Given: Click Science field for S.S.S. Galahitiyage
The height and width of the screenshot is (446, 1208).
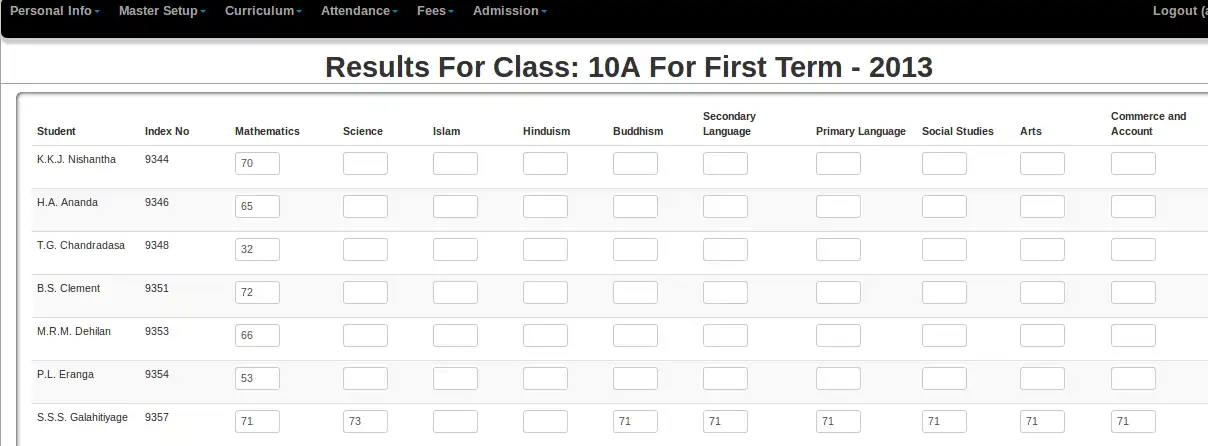Looking at the screenshot, I should [365, 422].
